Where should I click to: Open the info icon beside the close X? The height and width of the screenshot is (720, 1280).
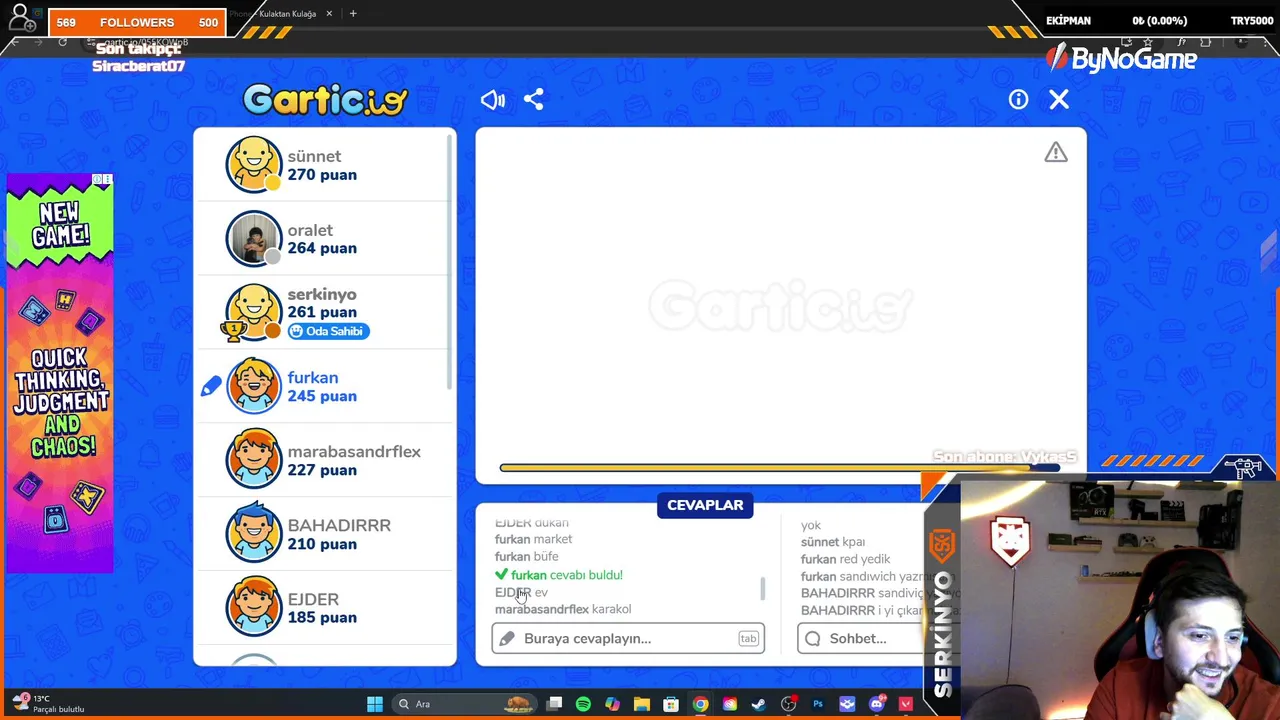pos(1018,99)
